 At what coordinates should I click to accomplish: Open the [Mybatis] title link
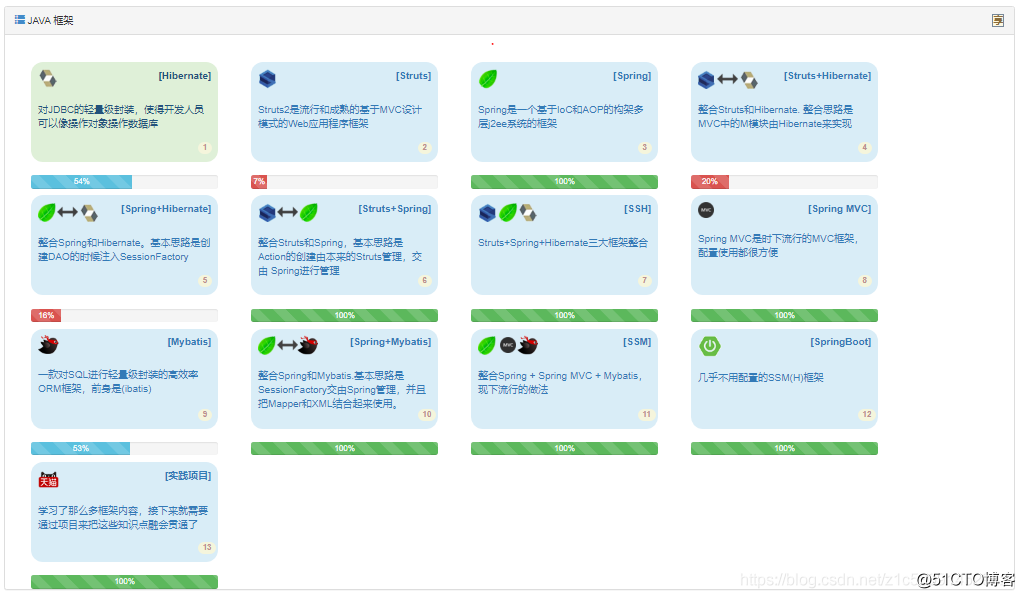(x=190, y=342)
